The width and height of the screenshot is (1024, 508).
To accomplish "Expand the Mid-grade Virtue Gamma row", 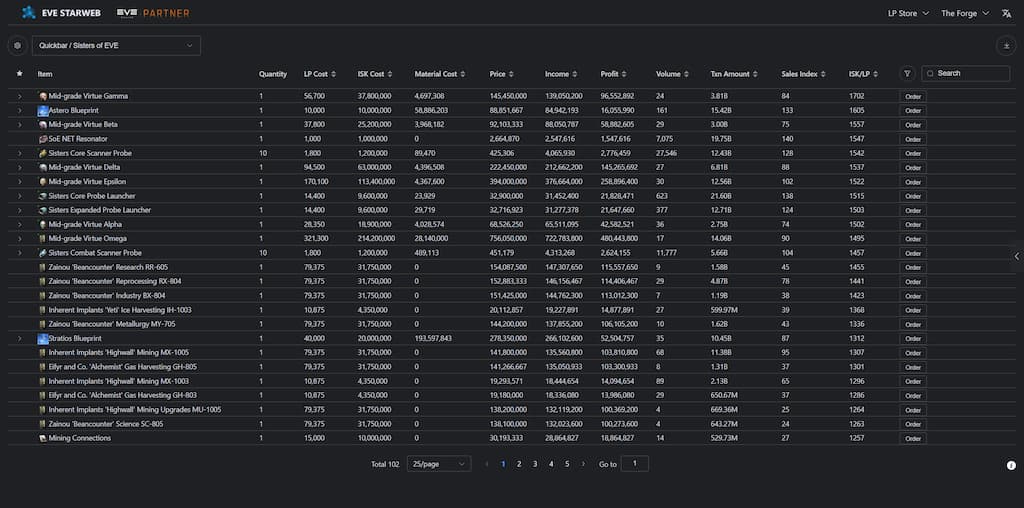I will (x=20, y=97).
